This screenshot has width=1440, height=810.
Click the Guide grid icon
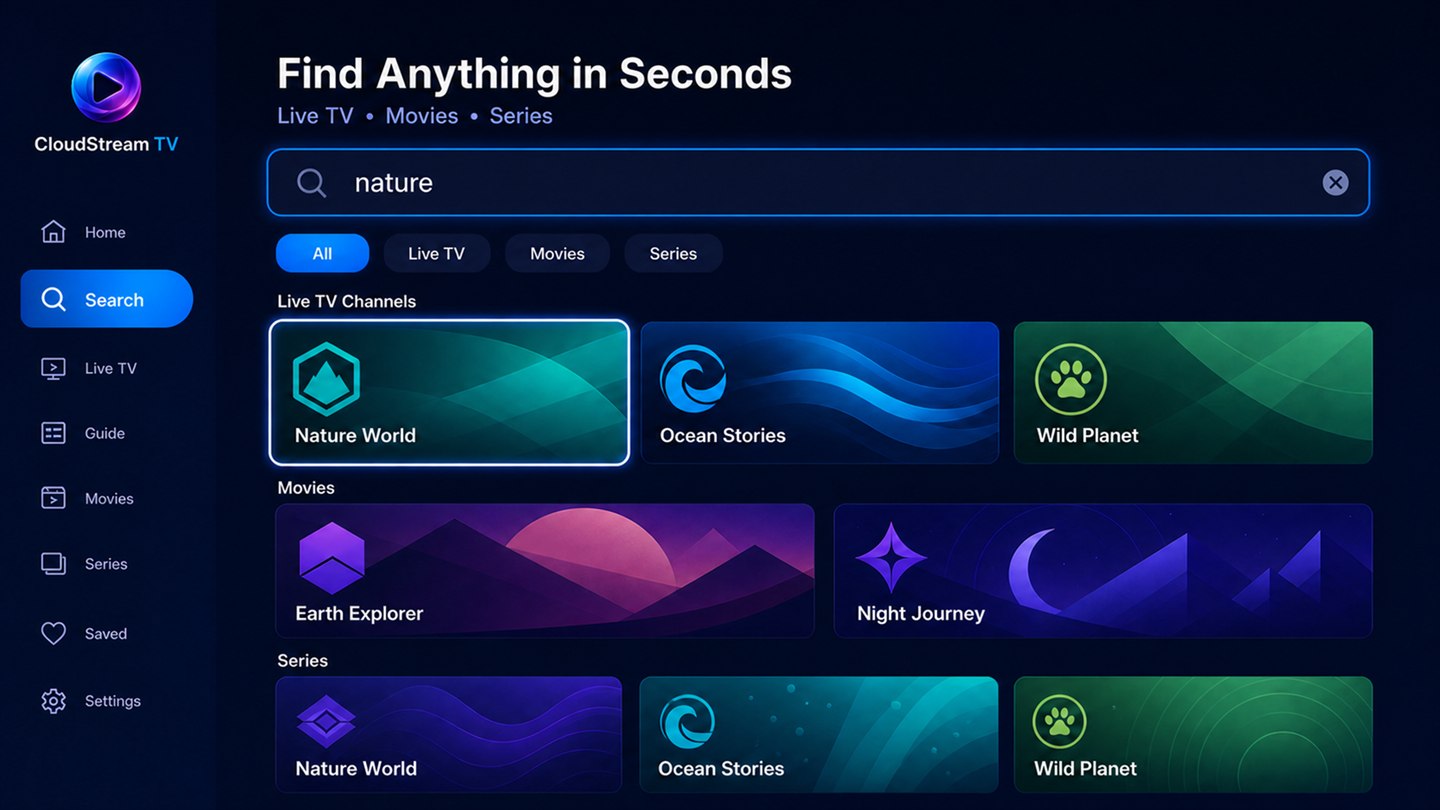click(x=53, y=433)
